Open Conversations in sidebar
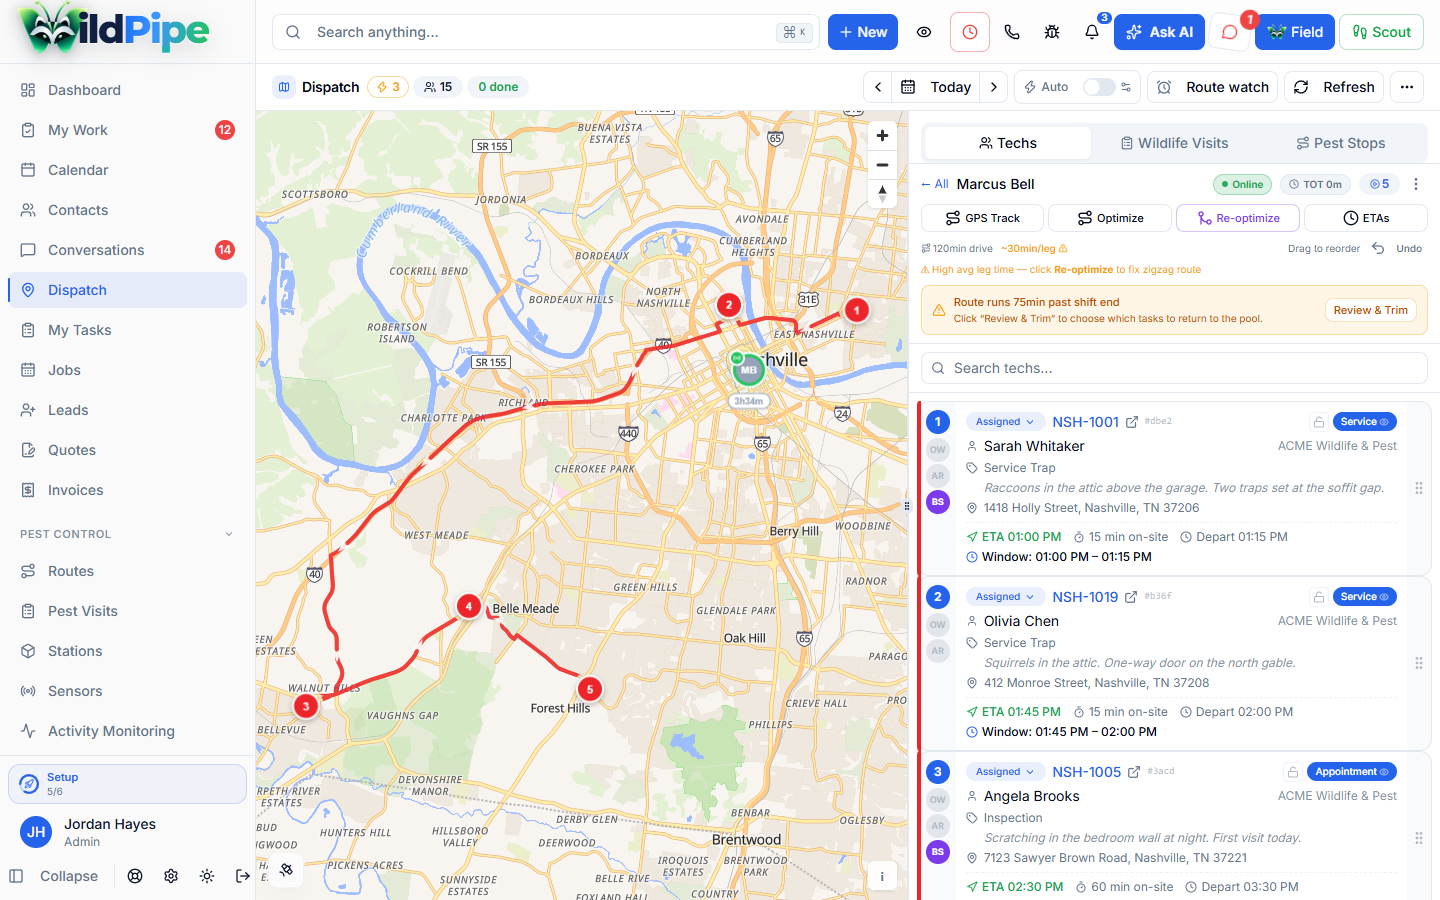 point(127,250)
